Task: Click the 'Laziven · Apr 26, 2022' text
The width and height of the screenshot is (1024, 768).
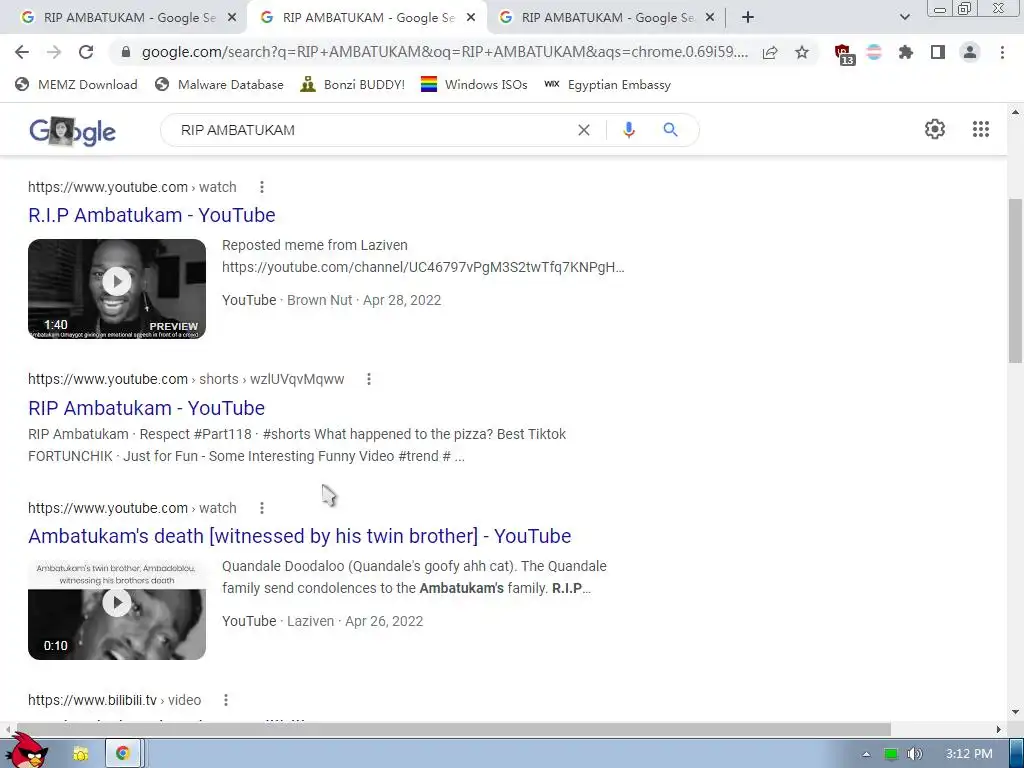Action: [x=355, y=621]
